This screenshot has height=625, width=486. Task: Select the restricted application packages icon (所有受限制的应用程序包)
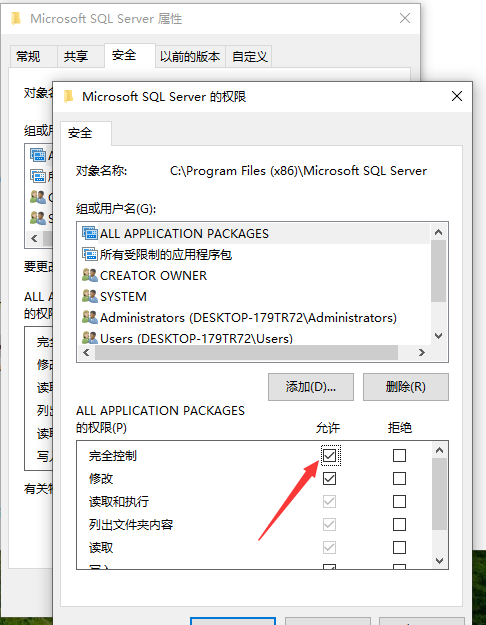point(90,254)
